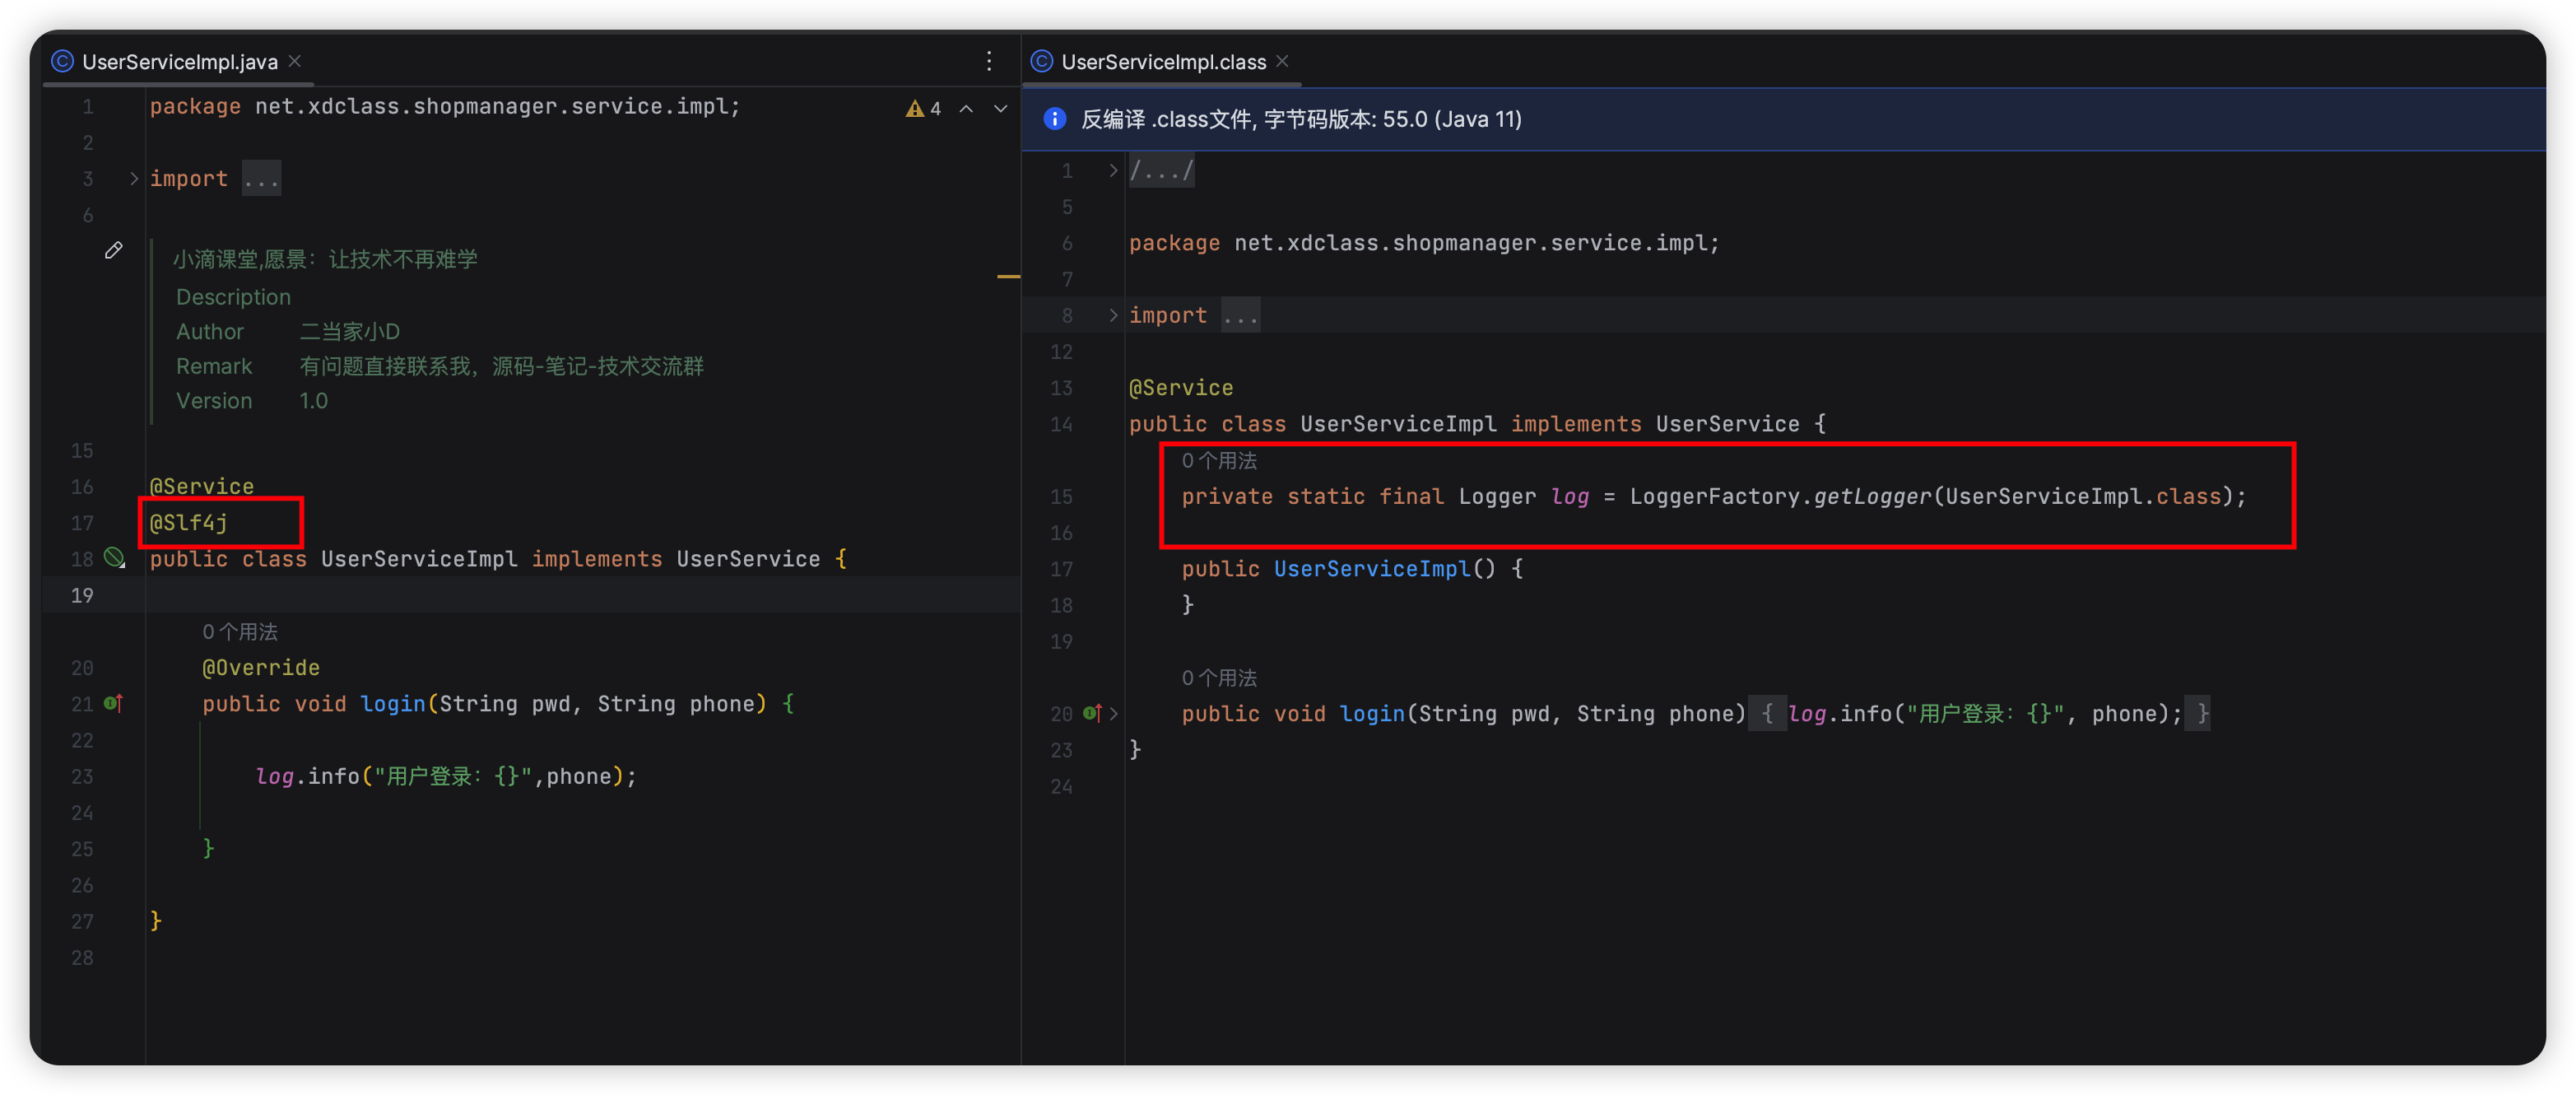
Task: Click the warning triangle inspection indicator
Action: tap(914, 109)
